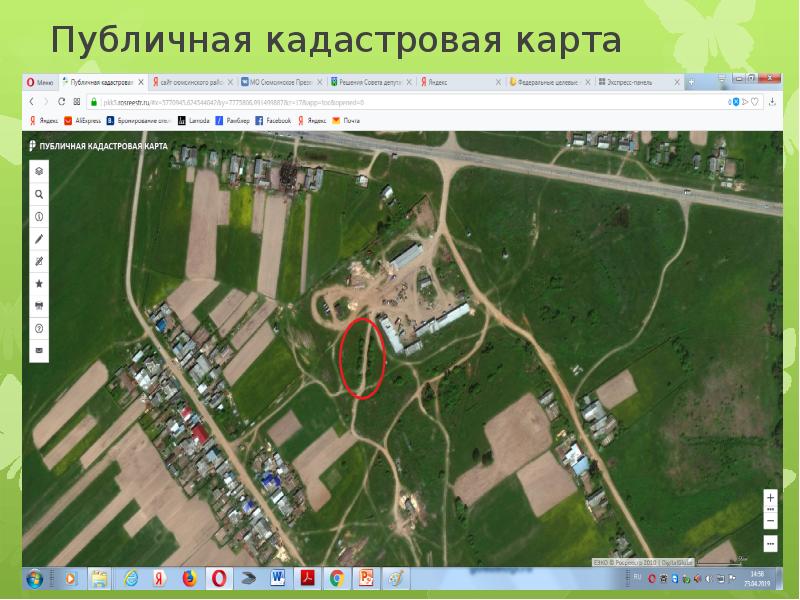Viewport: 800px width, 600px height.
Task: Open help question mark icon
Action: click(39, 328)
